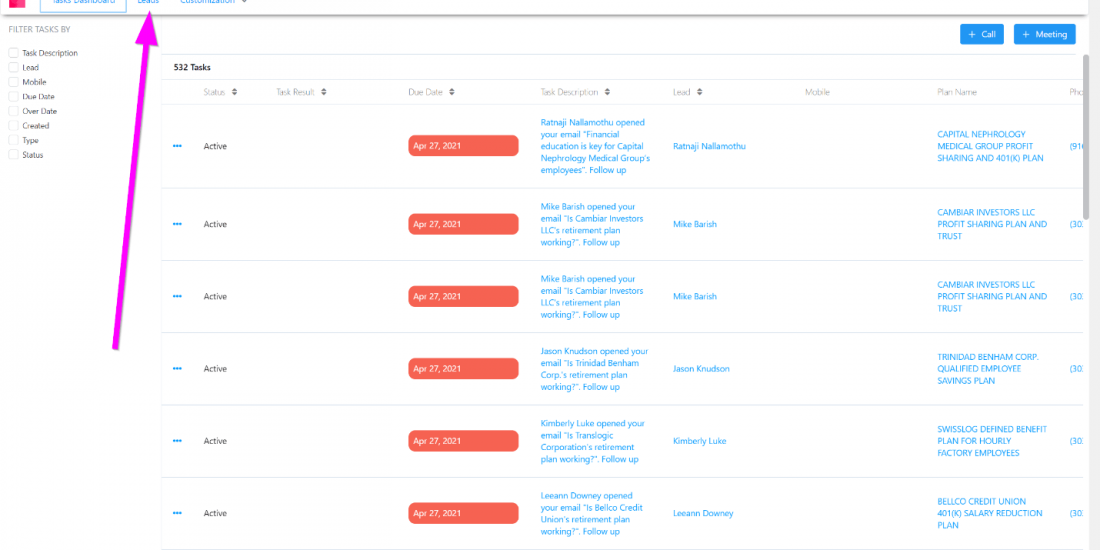Open three-dot menu for Leeann Downey task

click(x=177, y=513)
